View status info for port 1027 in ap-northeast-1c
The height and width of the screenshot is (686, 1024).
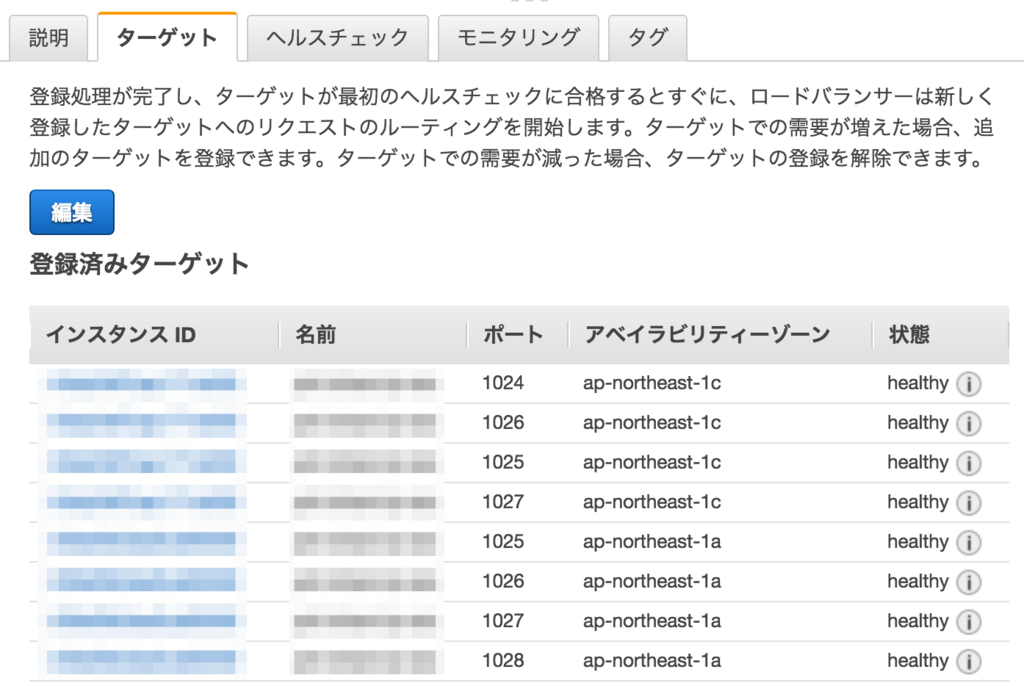point(967,502)
